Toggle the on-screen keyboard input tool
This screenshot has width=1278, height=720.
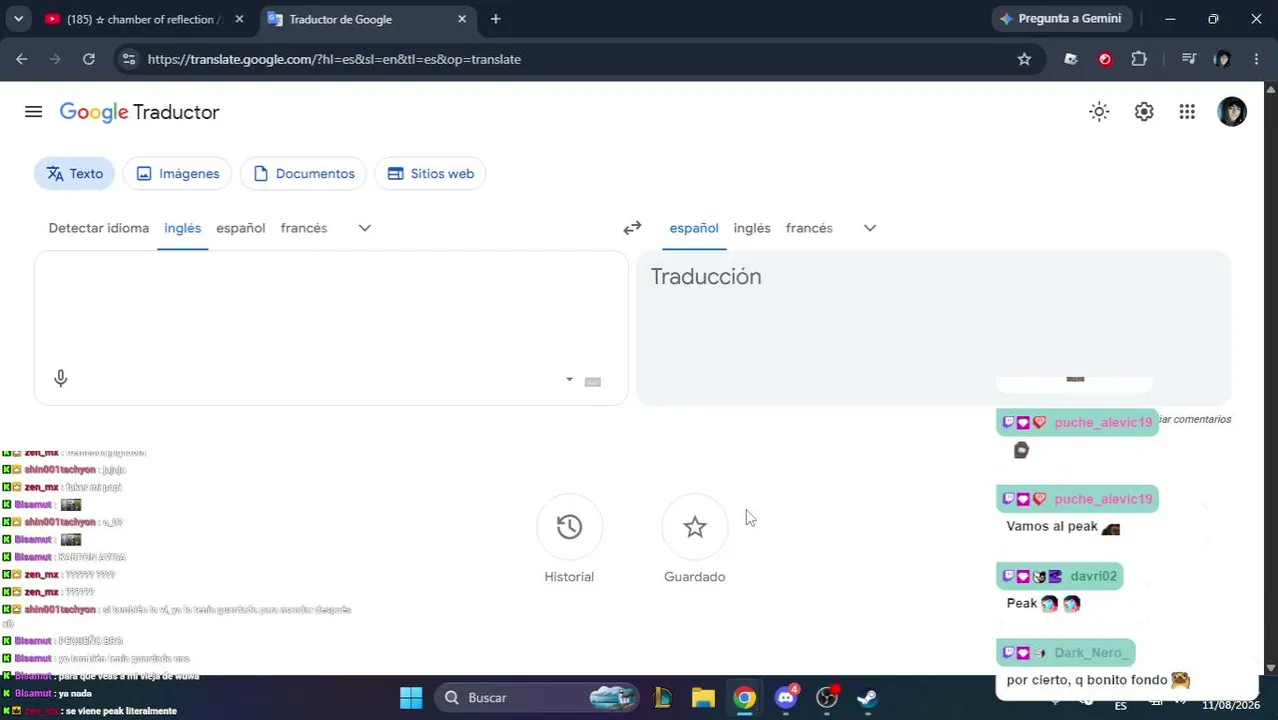(x=592, y=381)
